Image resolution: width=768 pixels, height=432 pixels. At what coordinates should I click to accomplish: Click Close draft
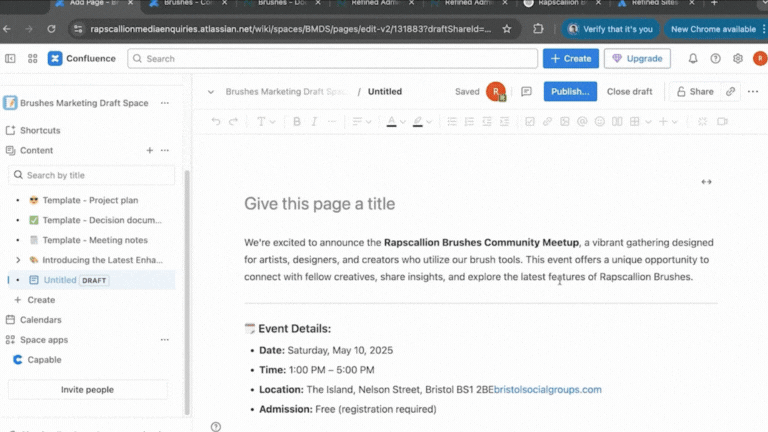pyautogui.click(x=629, y=92)
